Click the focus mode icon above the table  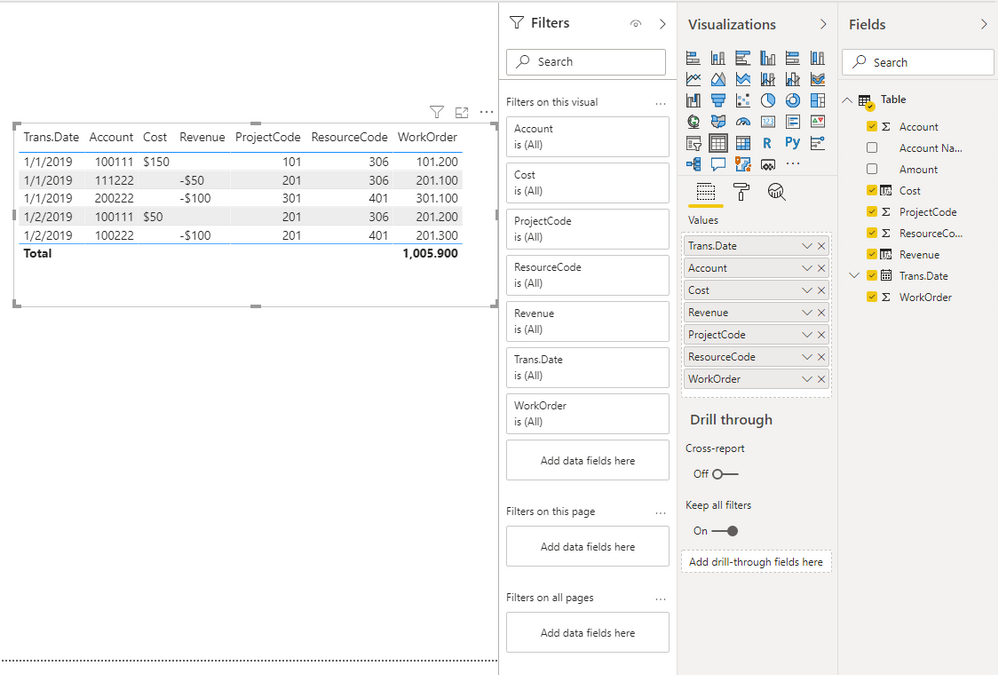[461, 112]
